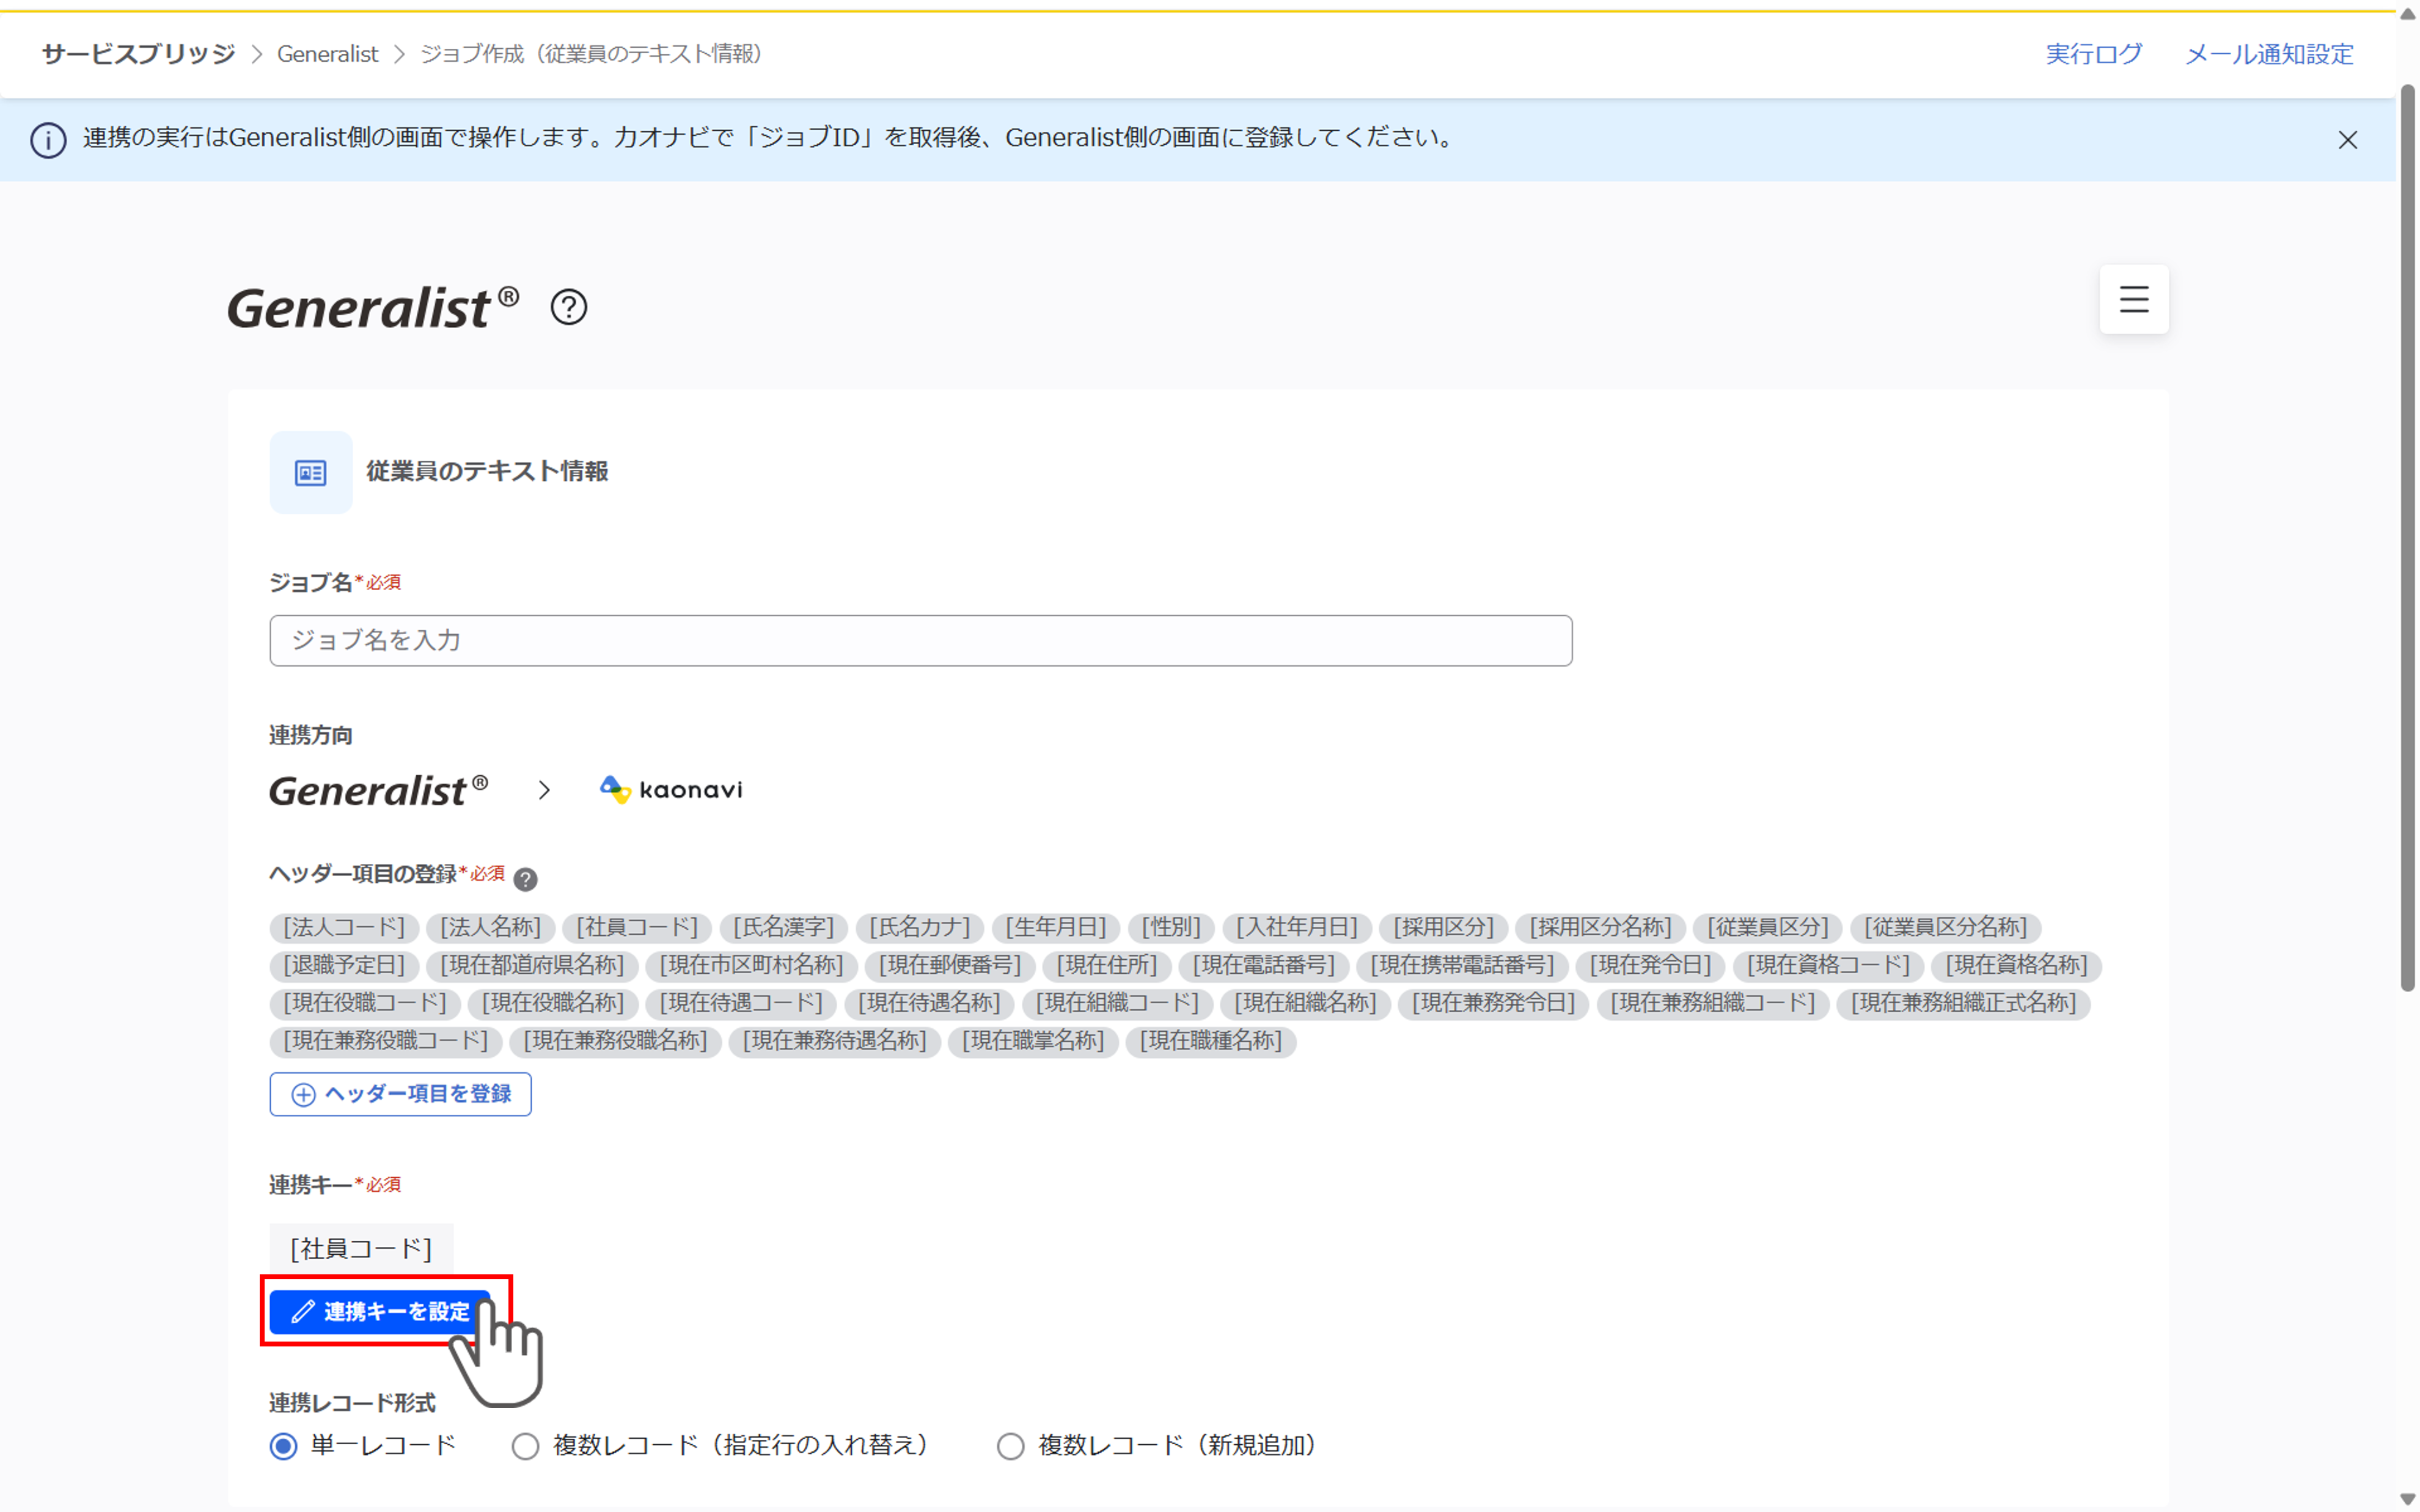Go to Generalist breadcrumb
2420x1512 pixels.
click(x=328, y=54)
